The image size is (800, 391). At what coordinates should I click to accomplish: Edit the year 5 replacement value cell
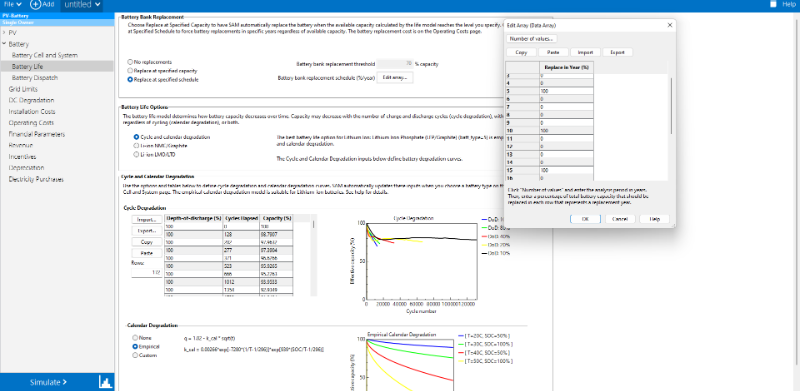(x=566, y=90)
